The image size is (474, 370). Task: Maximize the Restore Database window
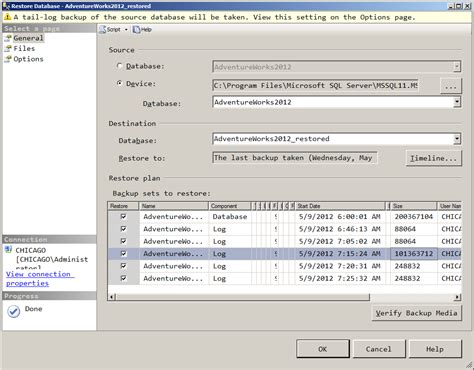pos(459,6)
